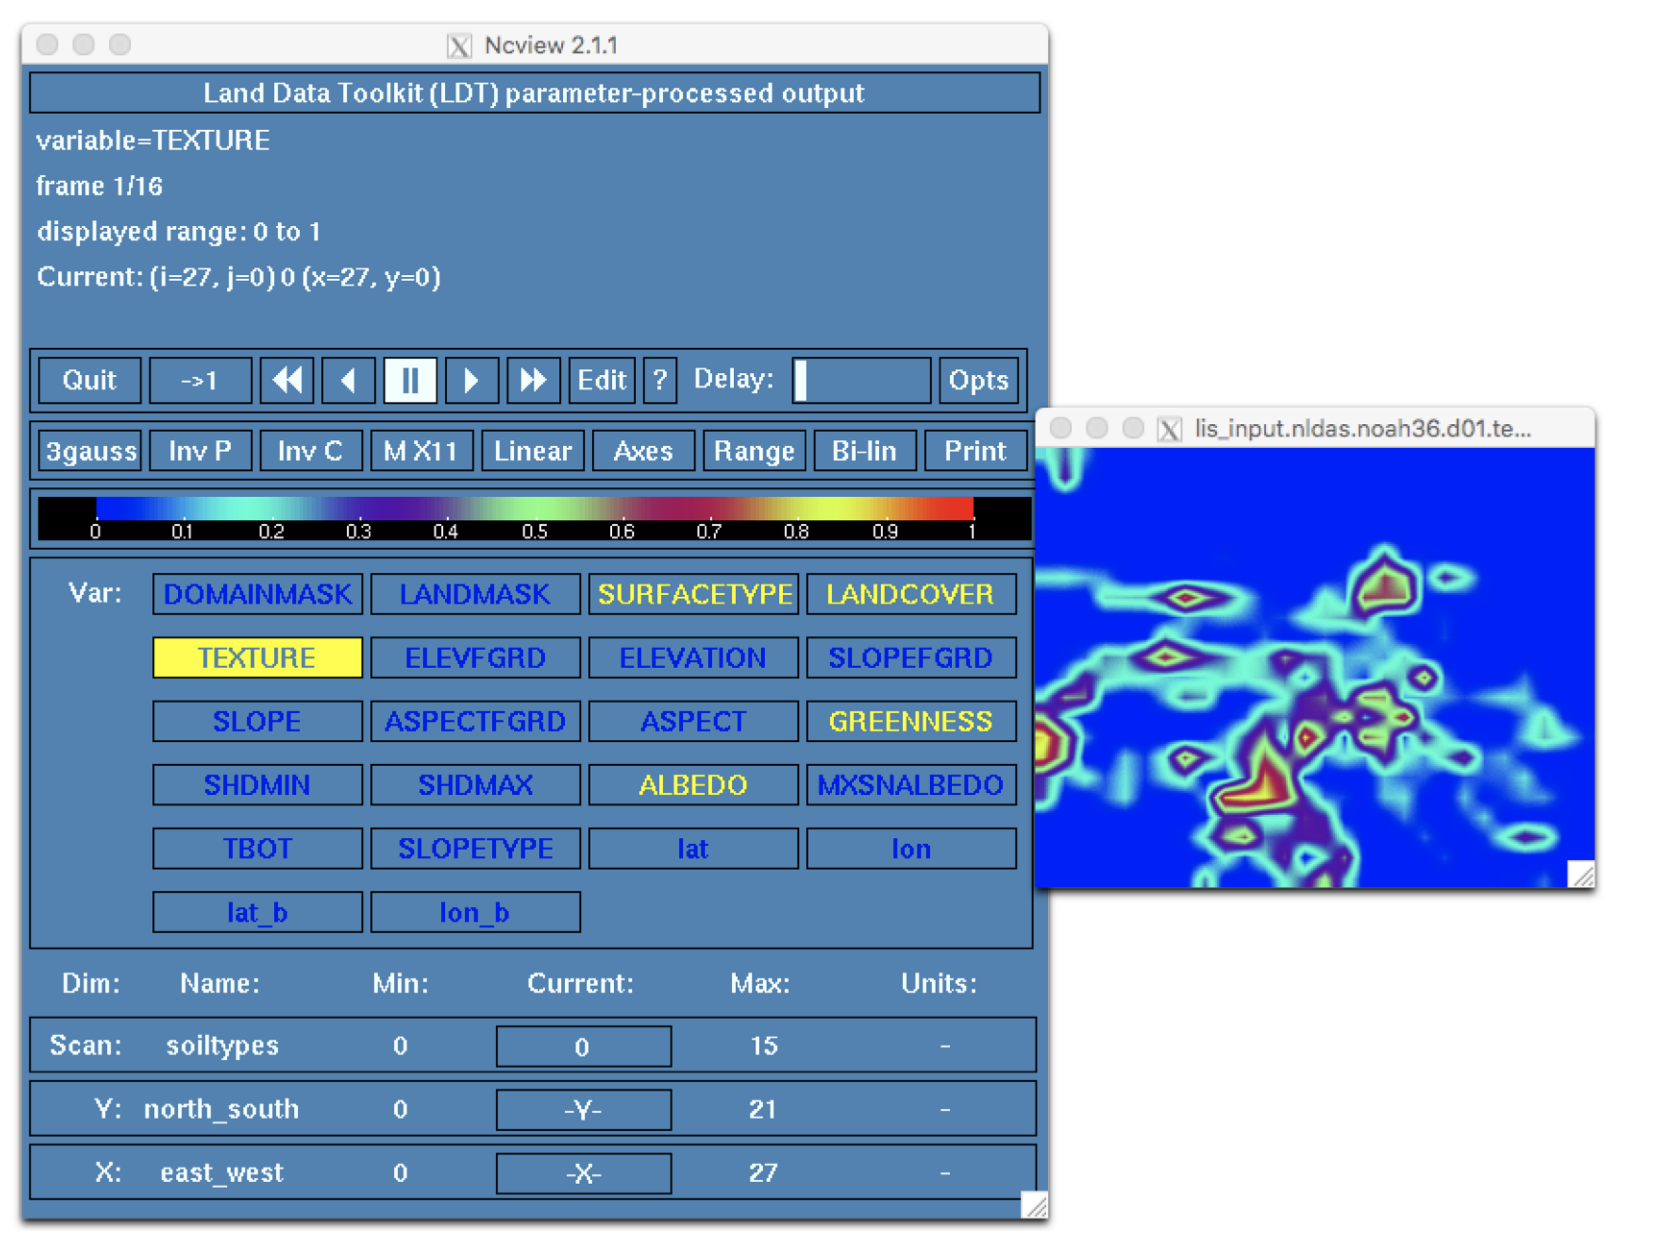Select the TEXTURE variable
1658x1248 pixels.
pos(257,658)
